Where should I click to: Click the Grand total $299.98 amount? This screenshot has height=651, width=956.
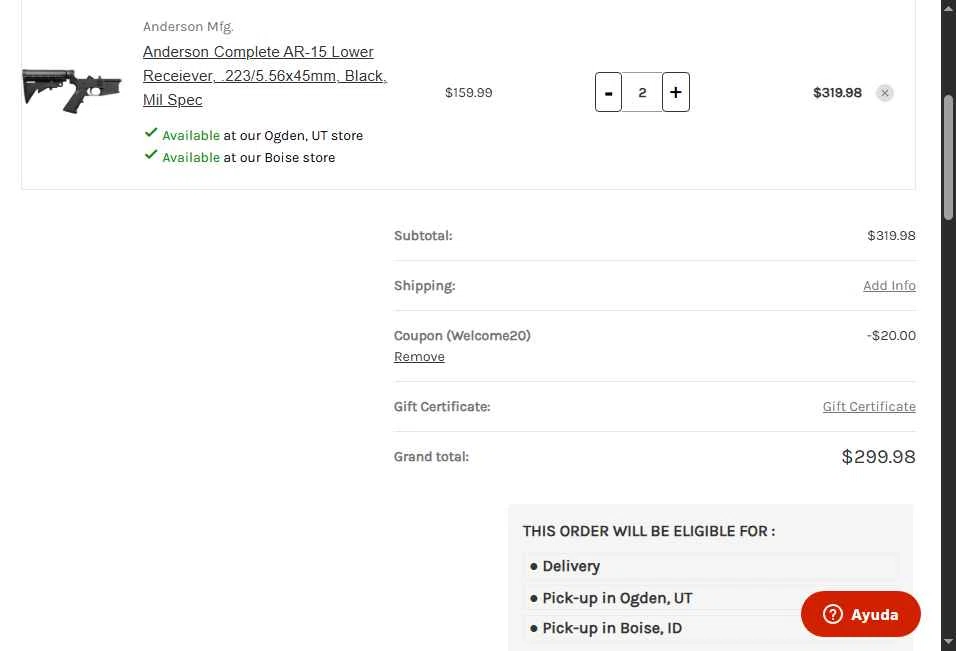878,457
